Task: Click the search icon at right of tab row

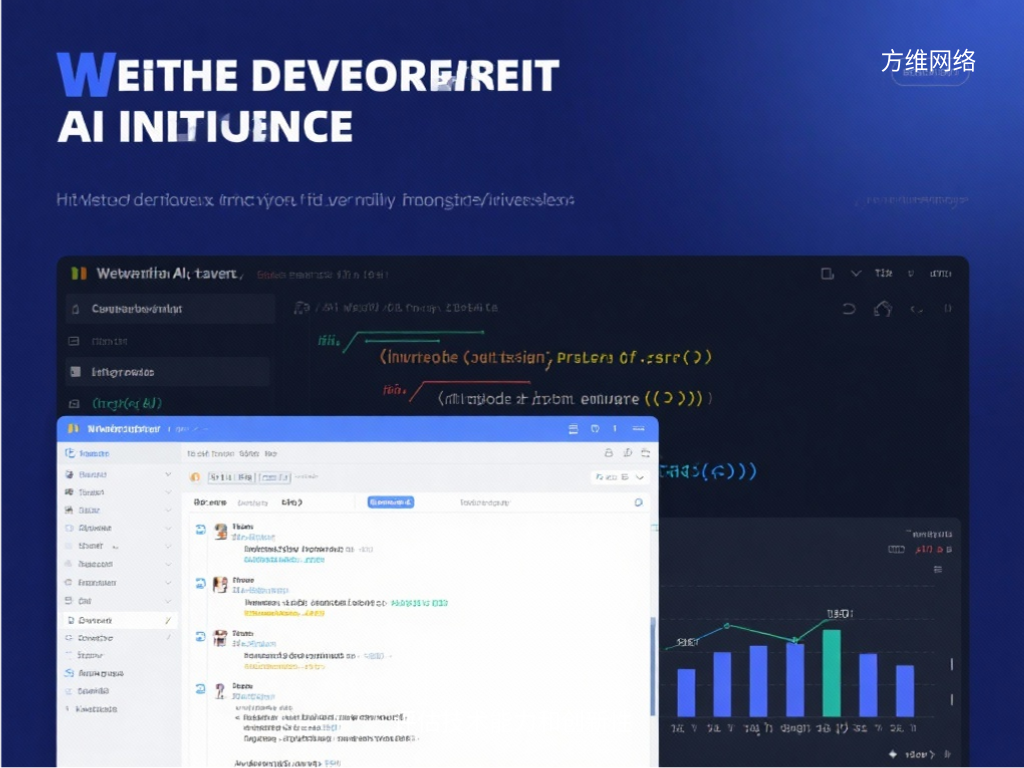Action: (638, 502)
